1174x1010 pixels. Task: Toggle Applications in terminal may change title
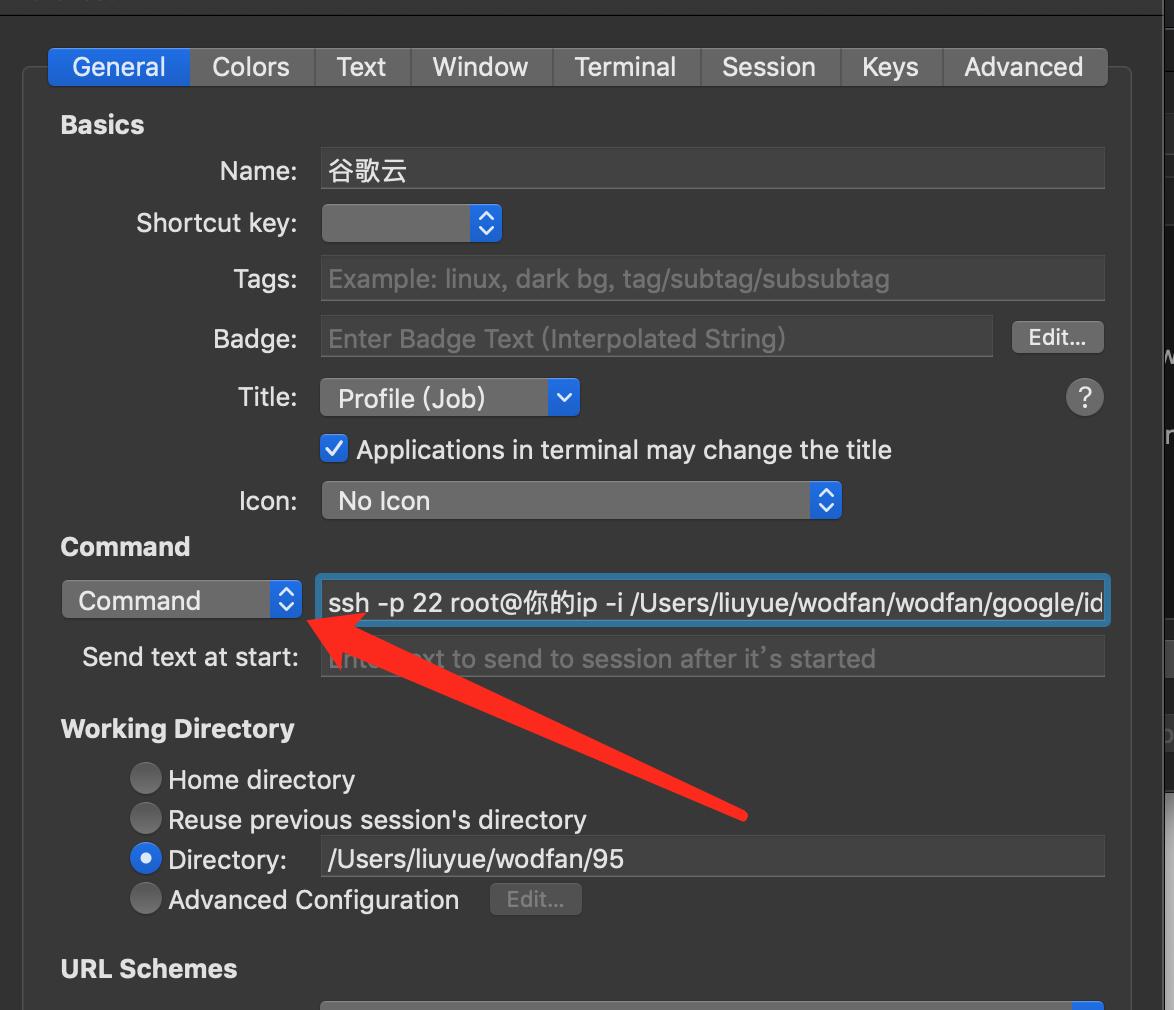point(334,449)
